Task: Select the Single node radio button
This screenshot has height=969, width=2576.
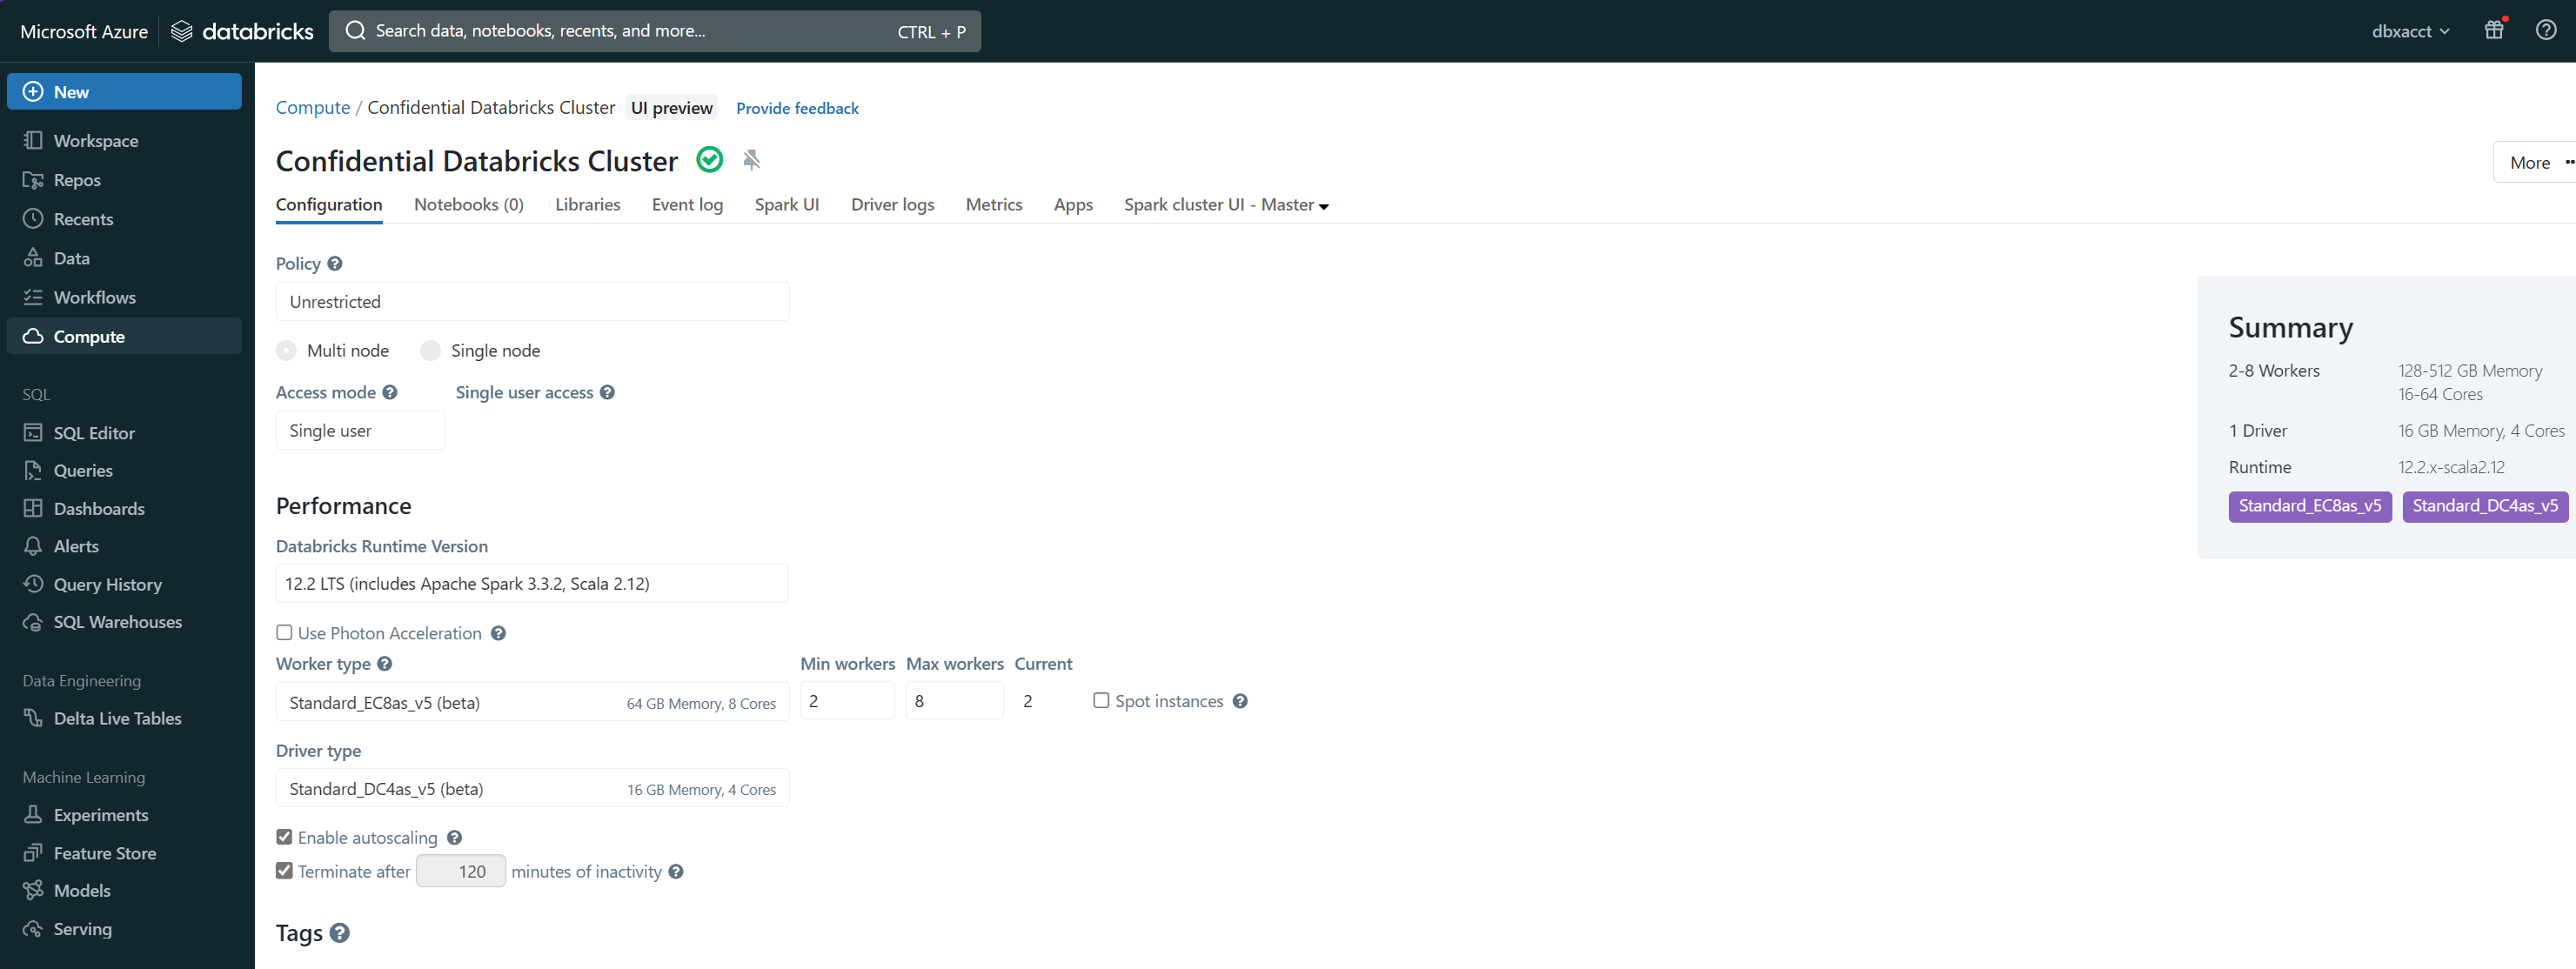Action: [431, 351]
